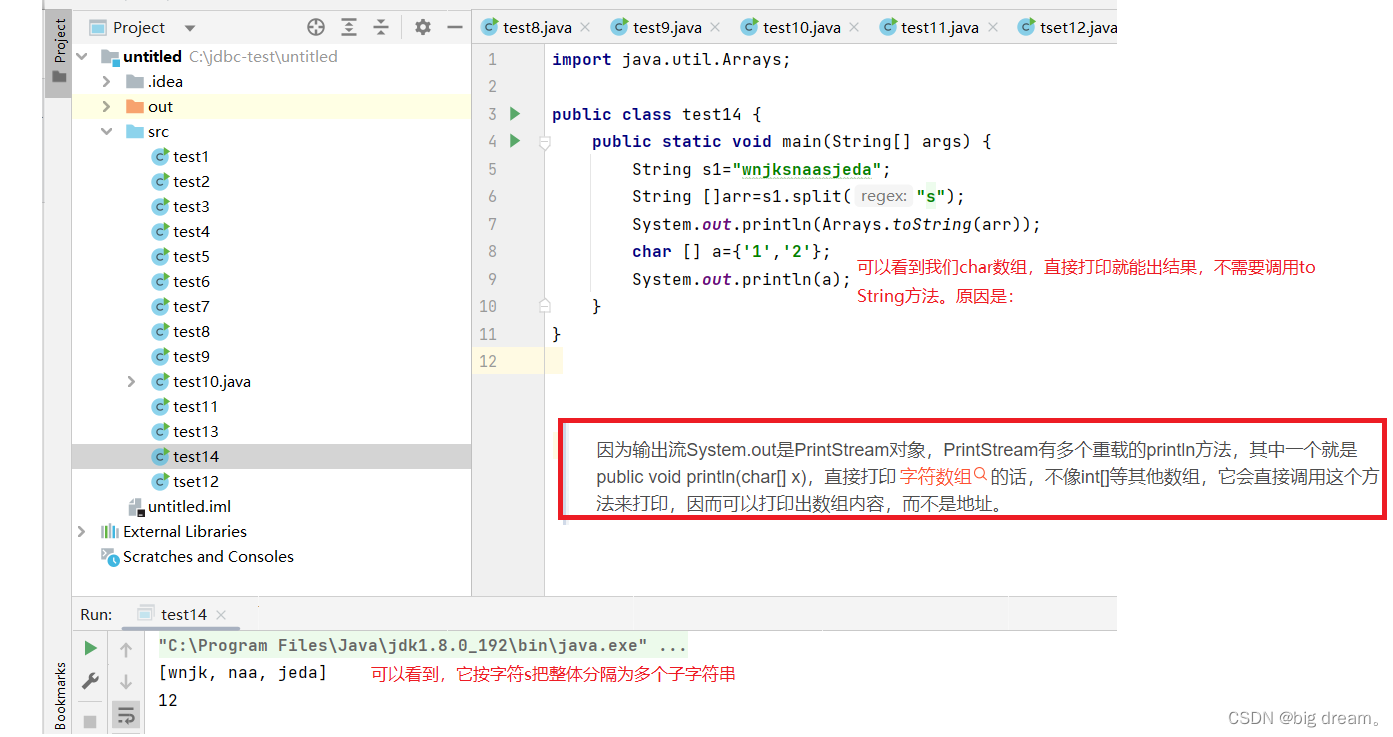Click line number 12 in the gutter
This screenshot has height=737, width=1393.
coord(488,361)
